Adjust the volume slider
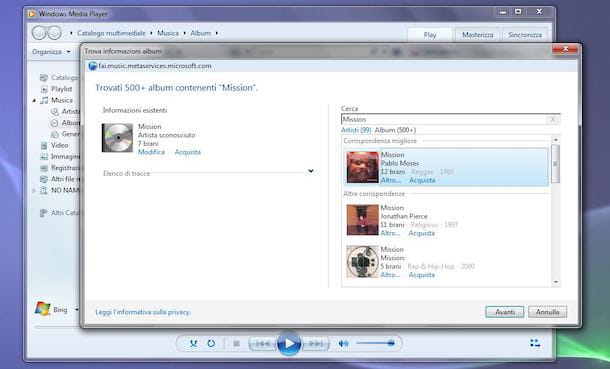The width and height of the screenshot is (610, 369). point(375,343)
